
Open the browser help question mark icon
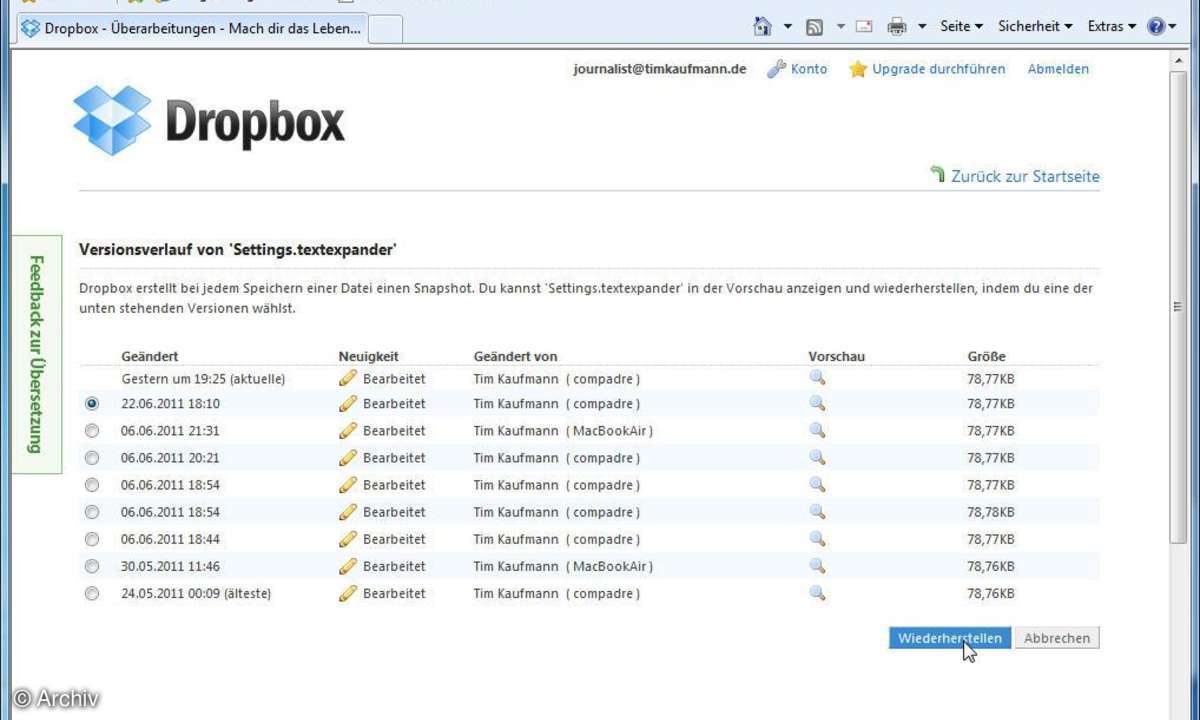click(1156, 27)
